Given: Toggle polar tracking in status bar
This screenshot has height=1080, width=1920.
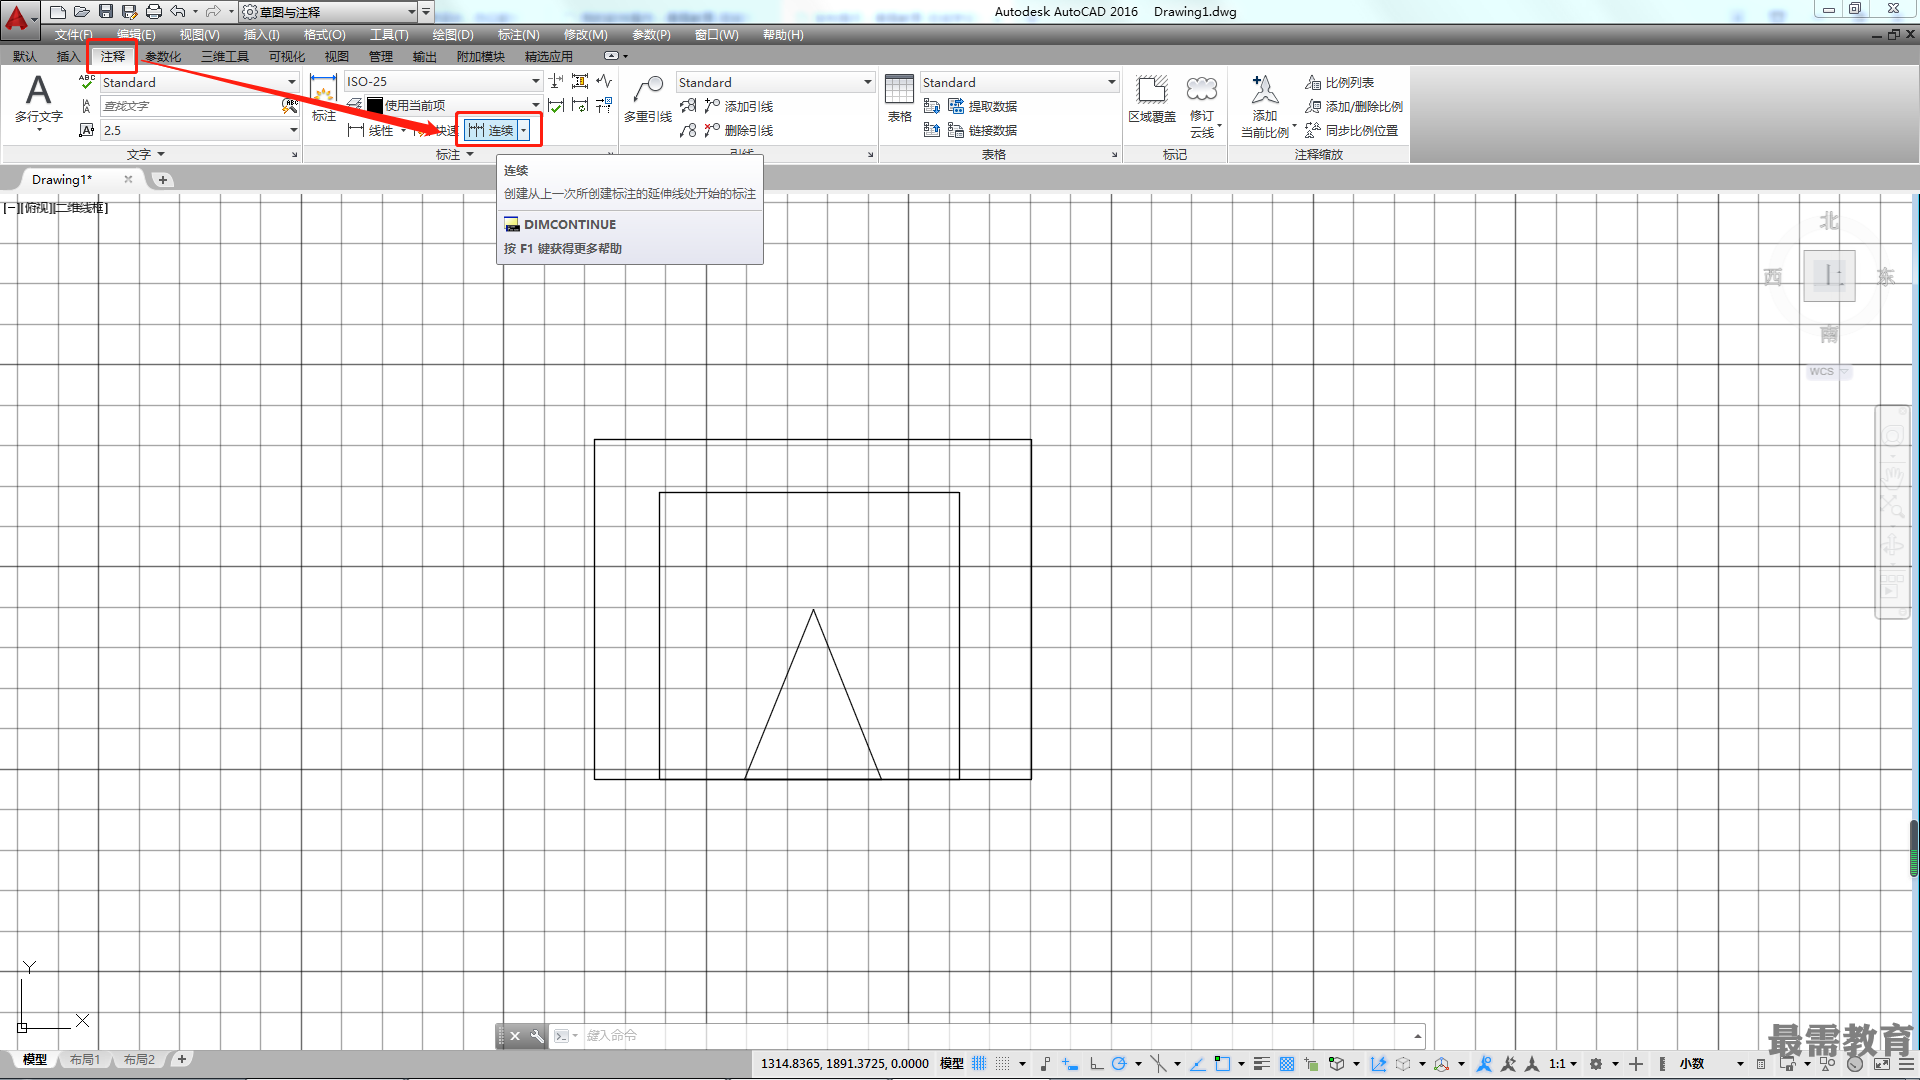Looking at the screenshot, I should tap(1119, 1064).
